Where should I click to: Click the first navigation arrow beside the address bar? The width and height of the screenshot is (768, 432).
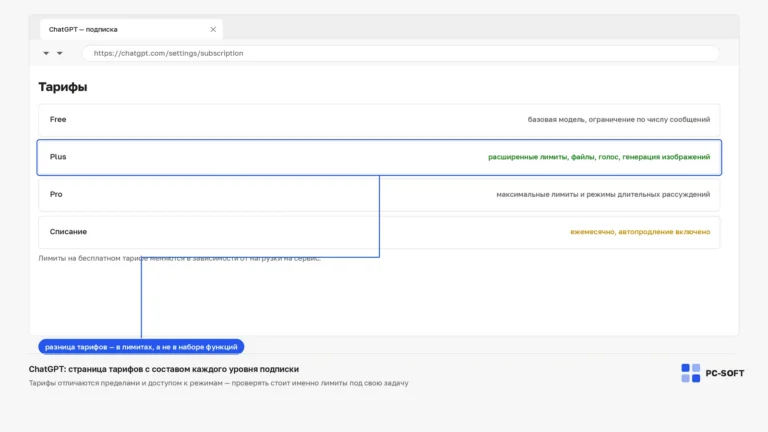pyautogui.click(x=46, y=53)
